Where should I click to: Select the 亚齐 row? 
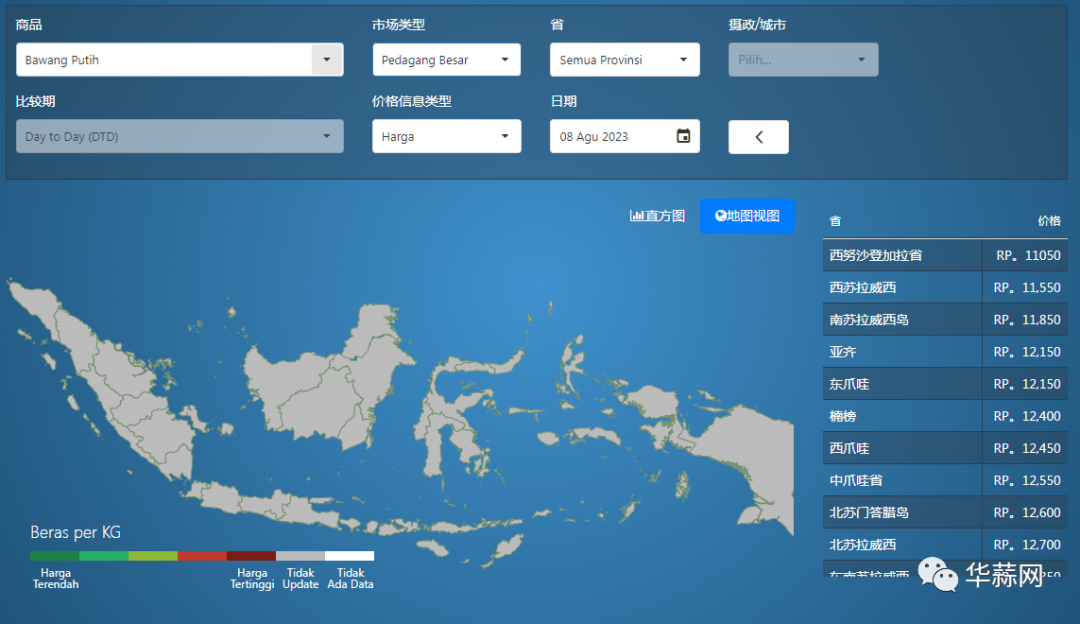945,352
